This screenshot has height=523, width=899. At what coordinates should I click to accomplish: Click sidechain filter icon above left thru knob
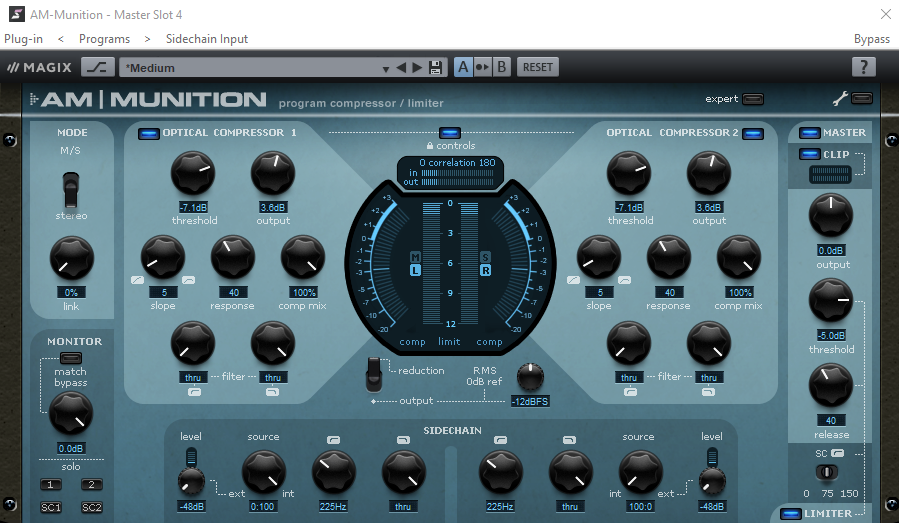pos(403,440)
